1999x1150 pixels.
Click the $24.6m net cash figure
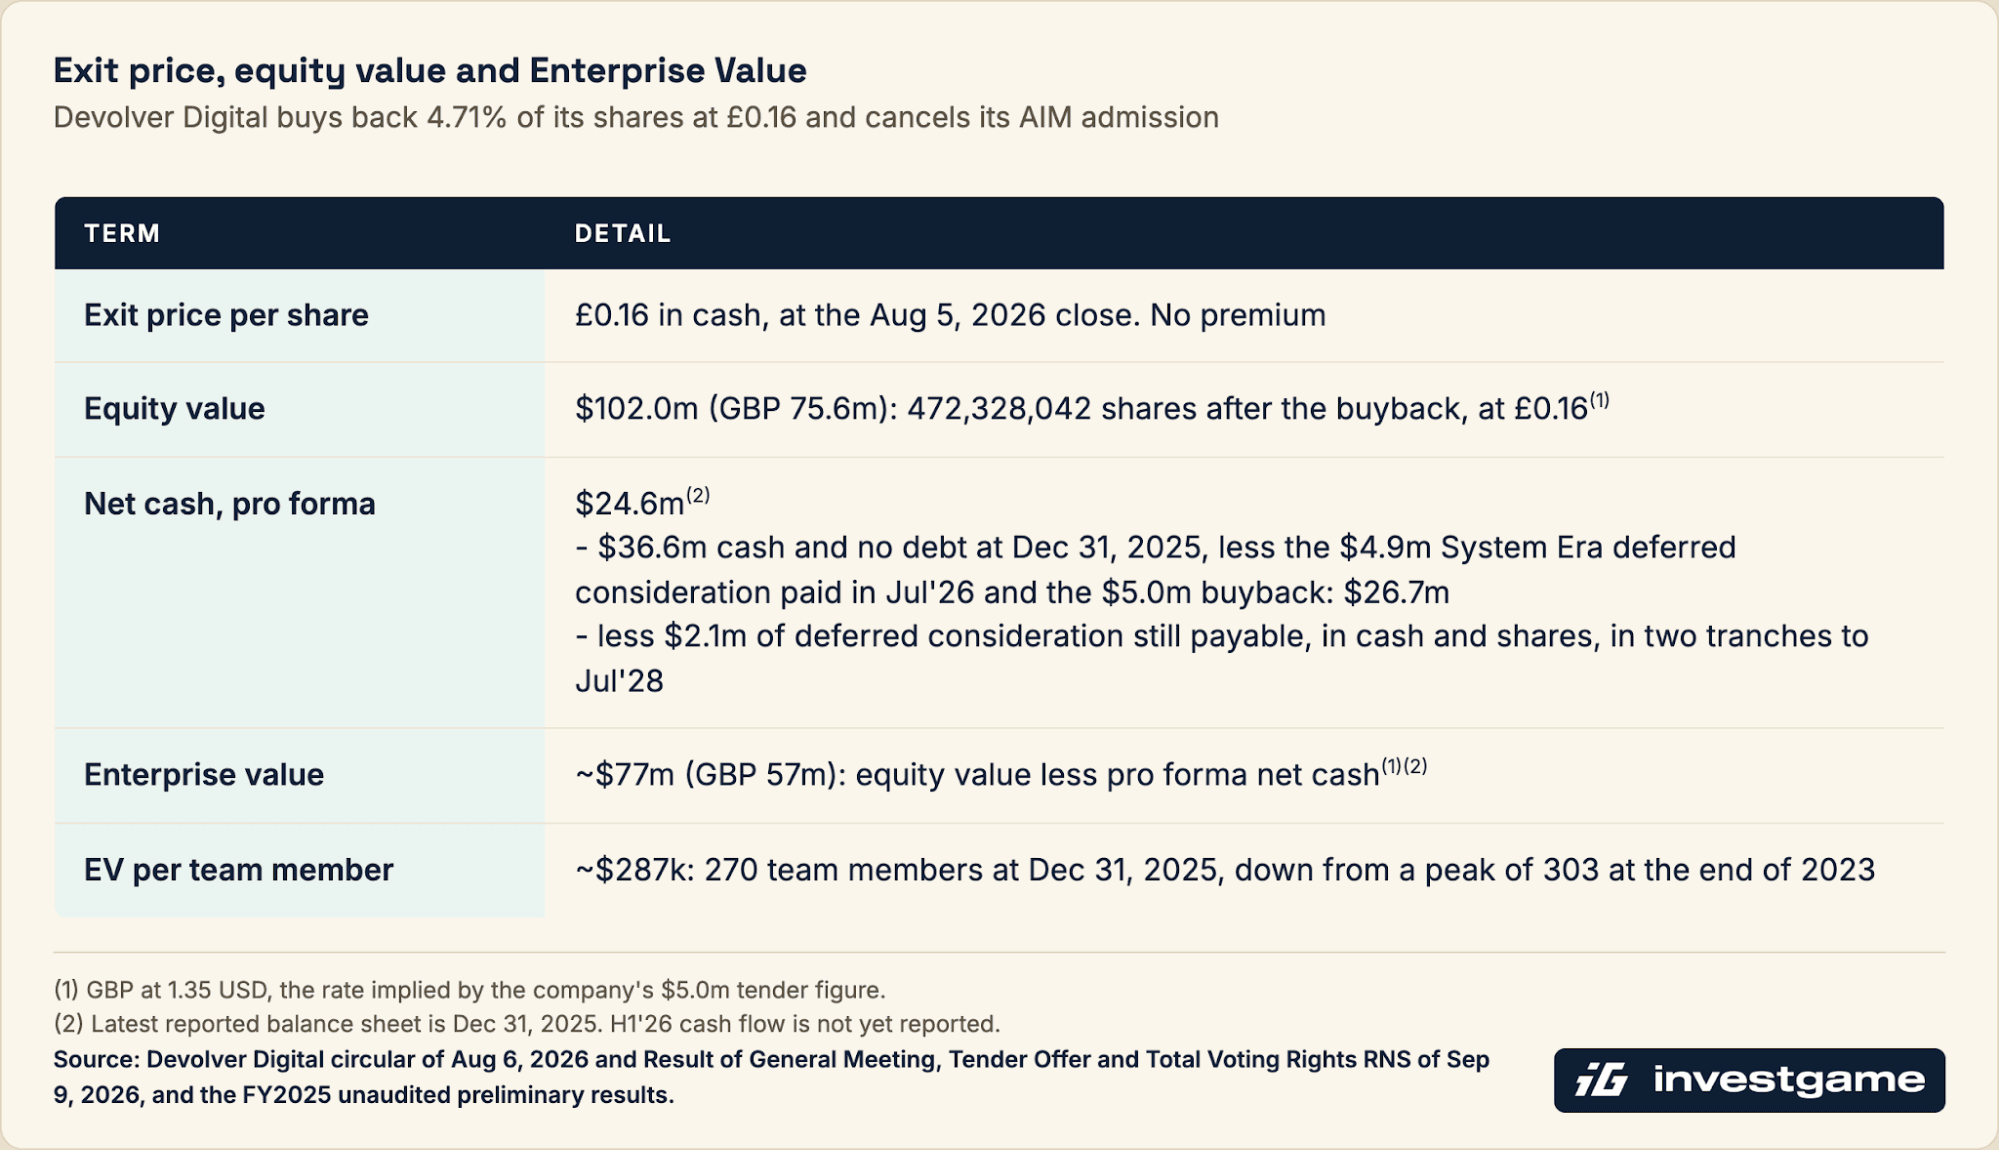pos(642,502)
